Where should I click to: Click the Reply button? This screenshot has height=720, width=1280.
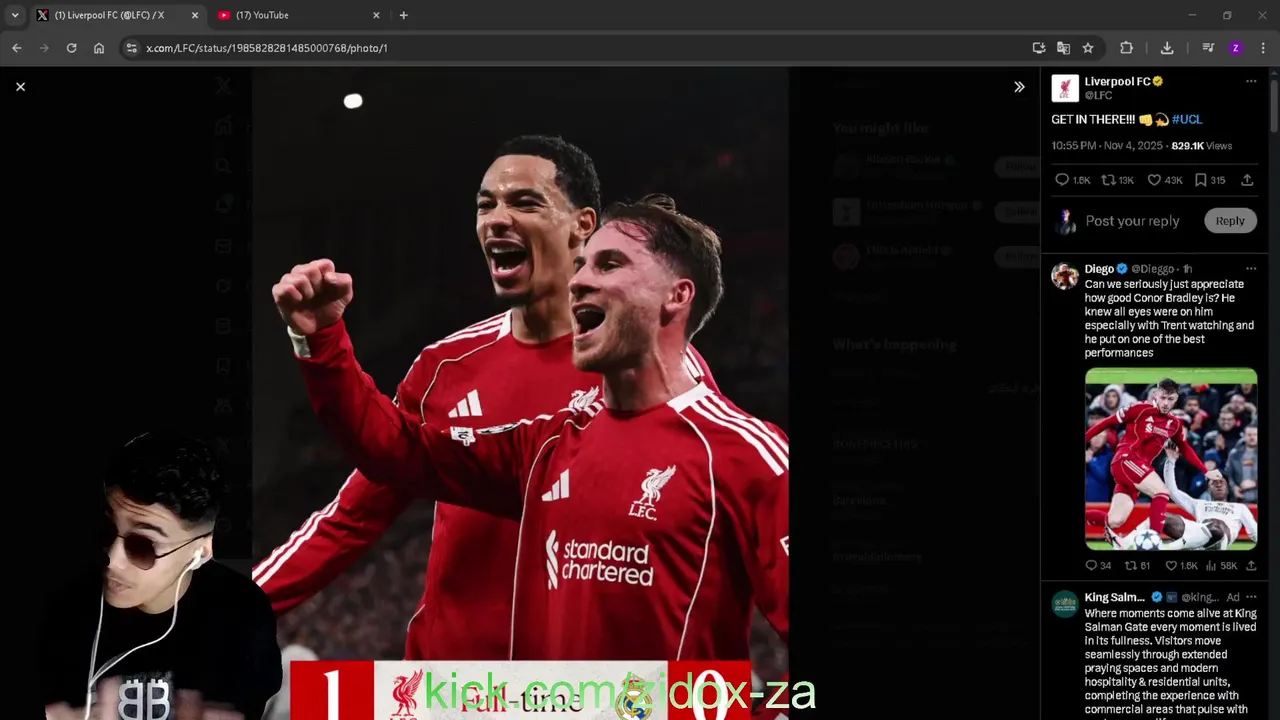point(1230,221)
